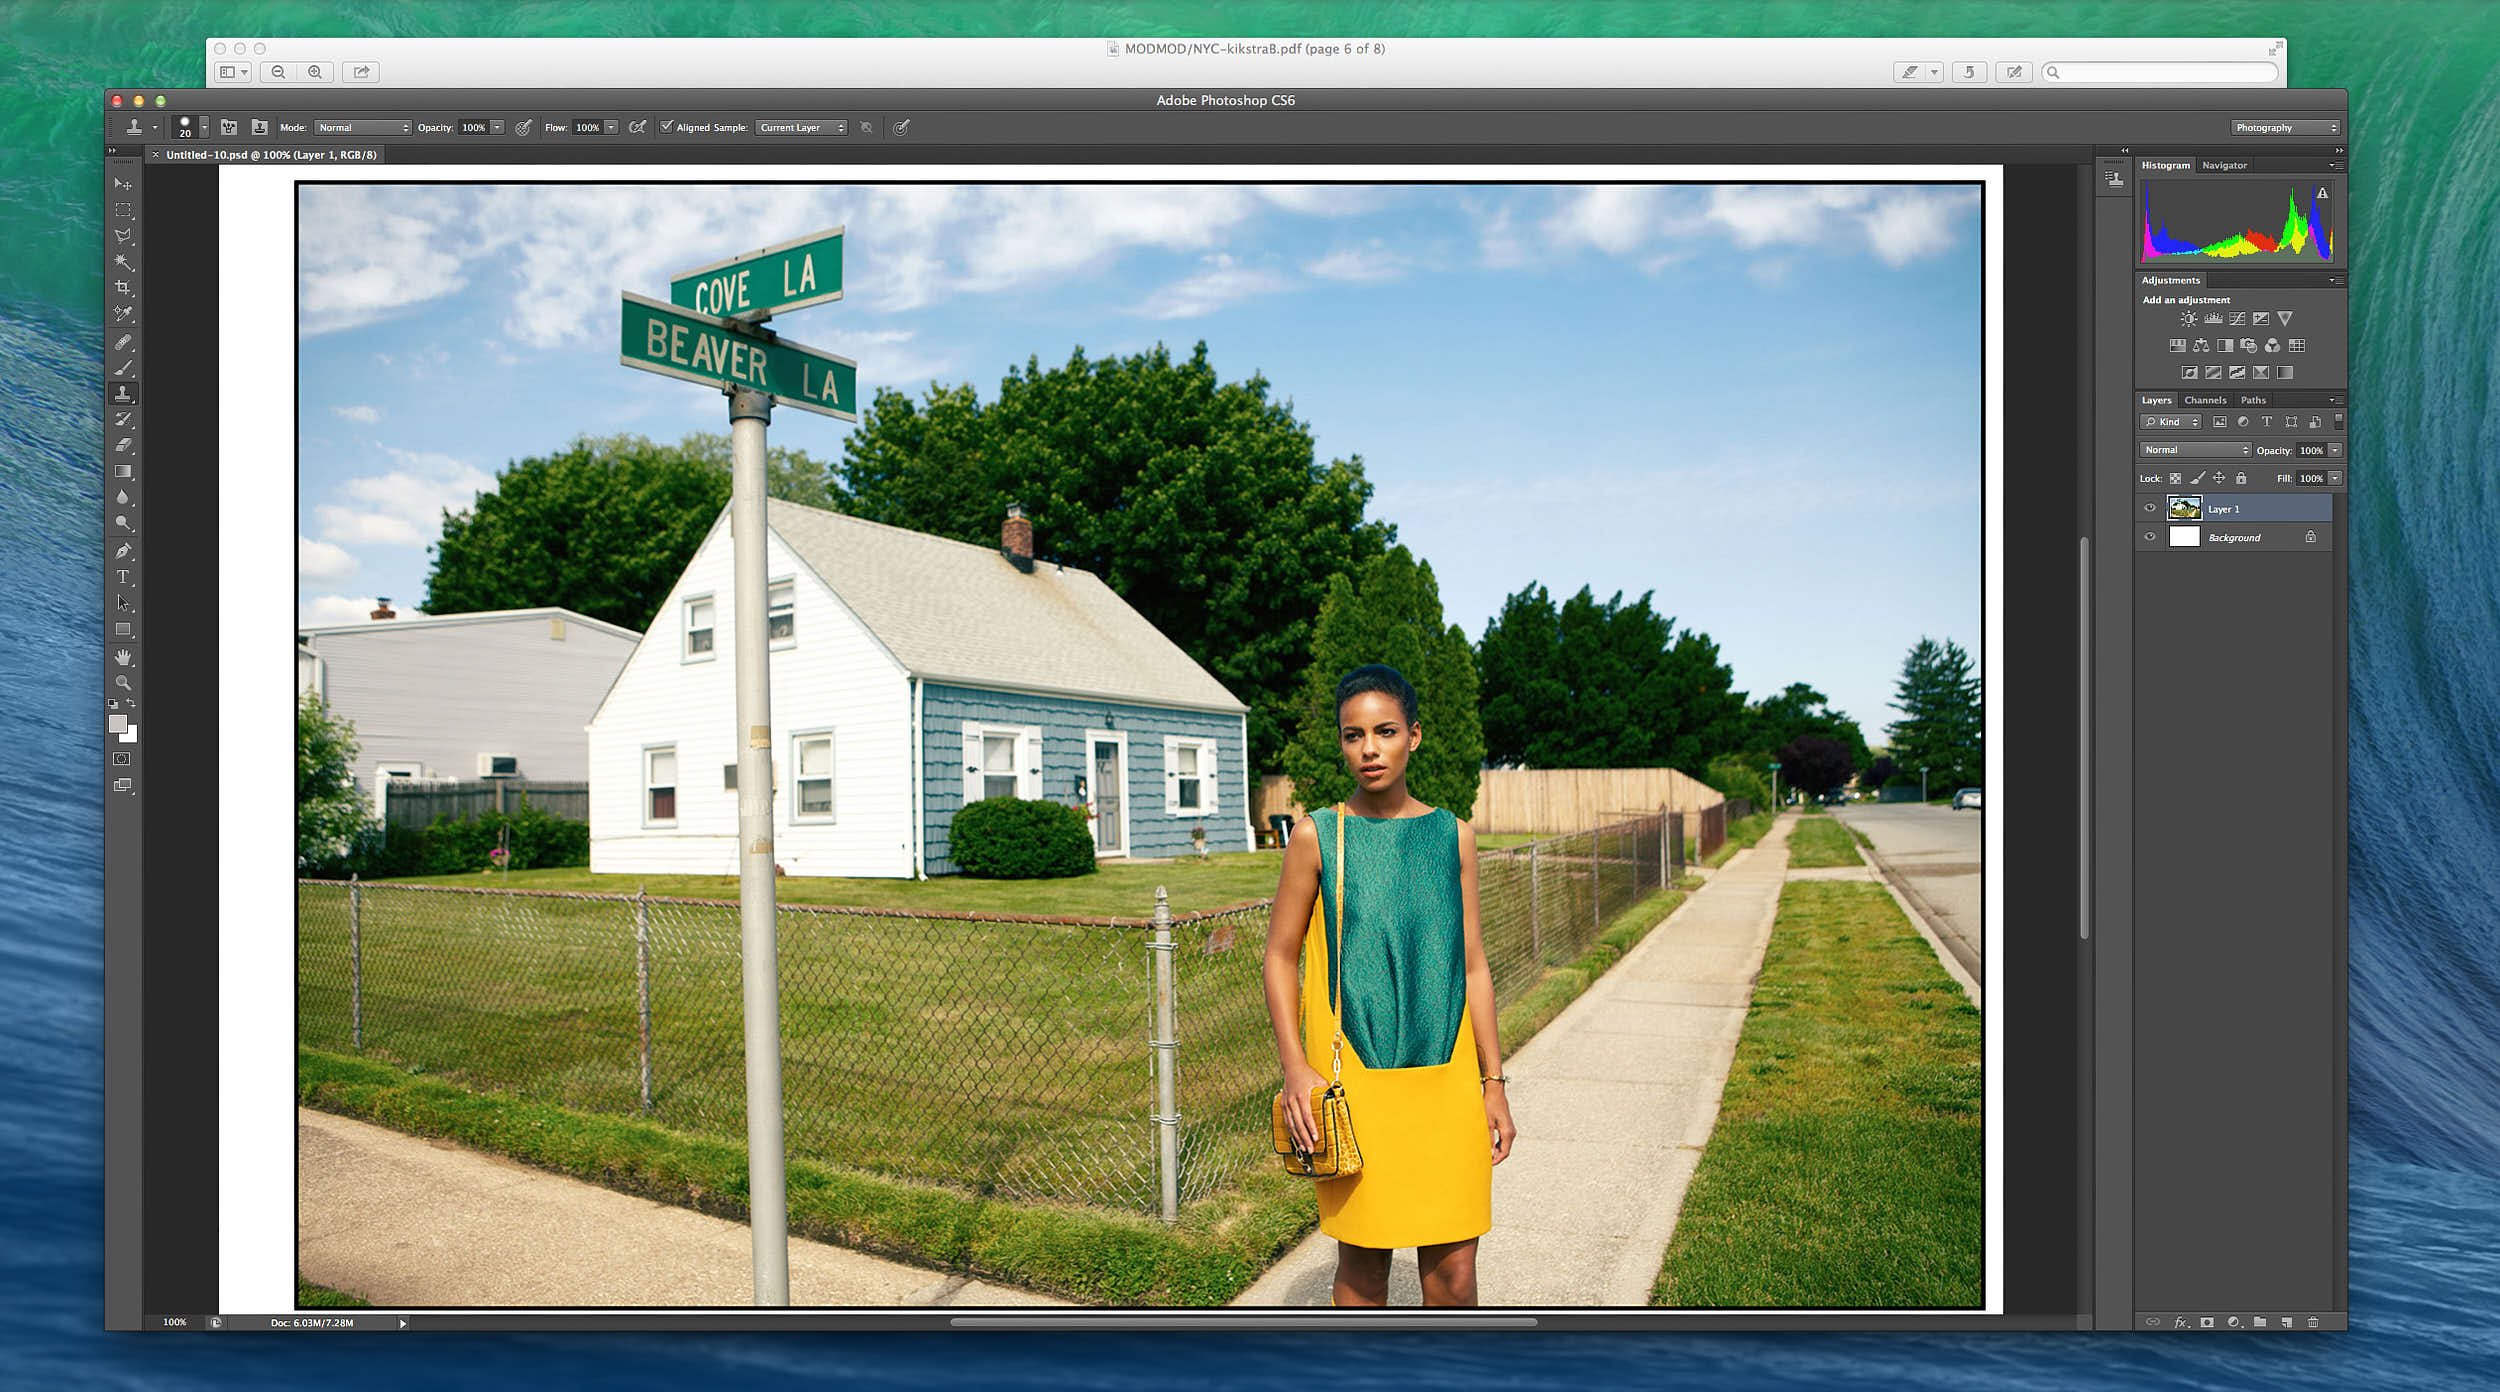Select the Lasso tool
This screenshot has height=1392, width=2500.
(123, 236)
